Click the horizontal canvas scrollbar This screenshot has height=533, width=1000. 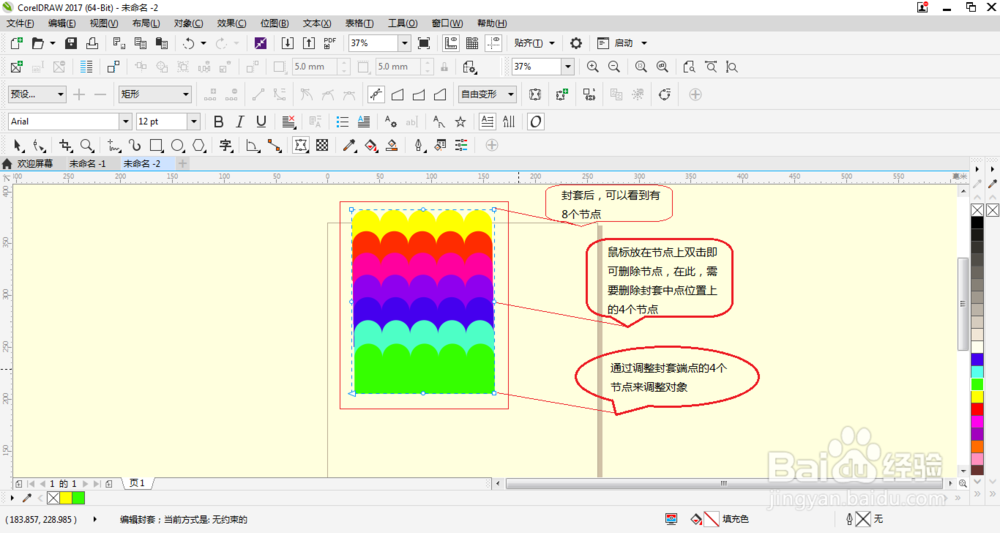pyautogui.click(x=723, y=484)
